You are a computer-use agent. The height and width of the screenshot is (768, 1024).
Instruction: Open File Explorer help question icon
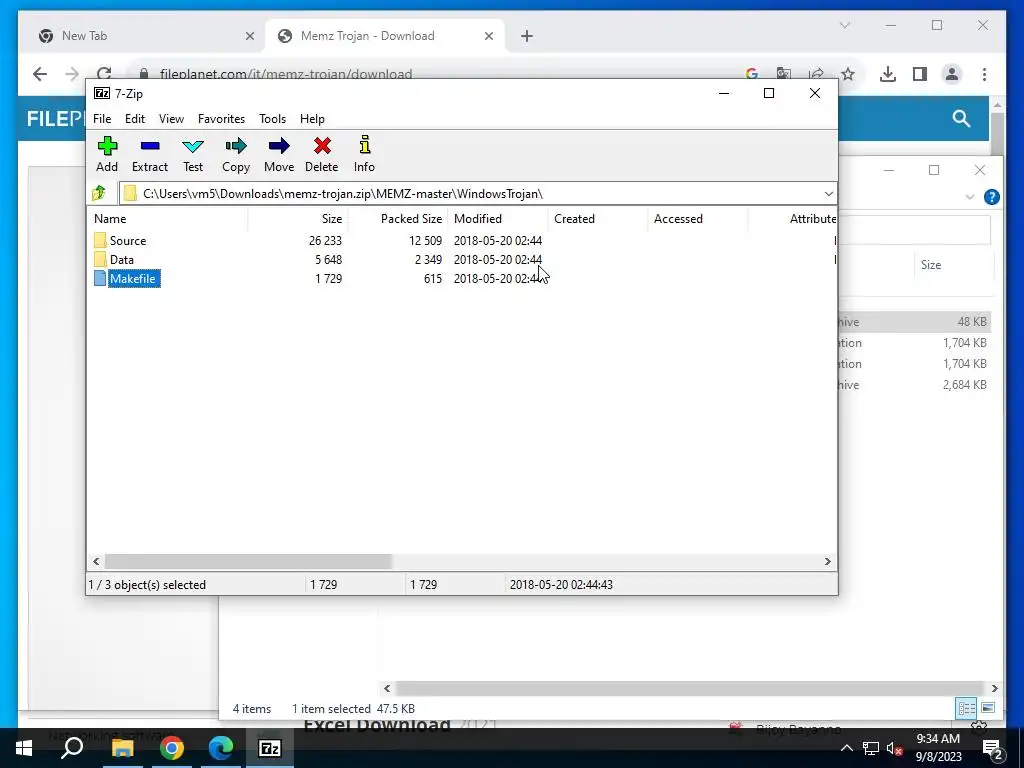pos(991,197)
